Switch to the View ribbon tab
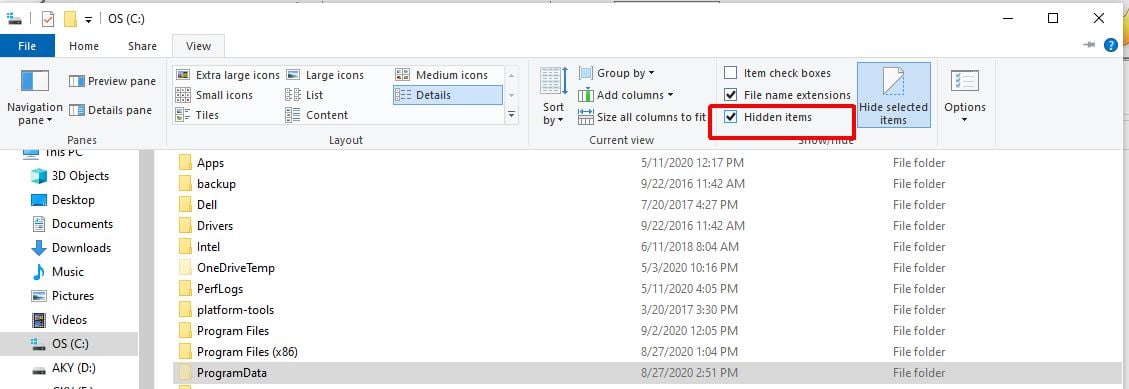This screenshot has width=1129, height=389. tap(198, 45)
